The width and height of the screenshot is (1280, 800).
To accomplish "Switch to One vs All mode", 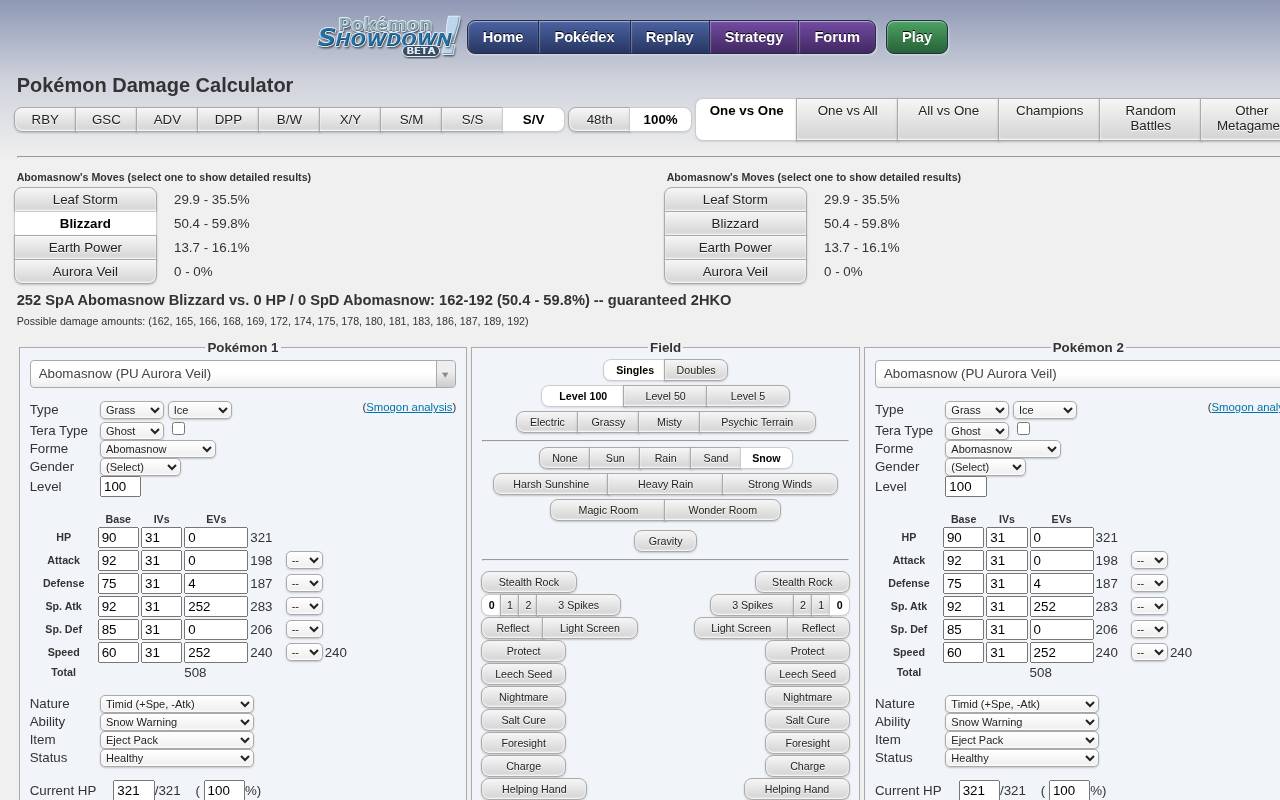I will pyautogui.click(x=847, y=119).
